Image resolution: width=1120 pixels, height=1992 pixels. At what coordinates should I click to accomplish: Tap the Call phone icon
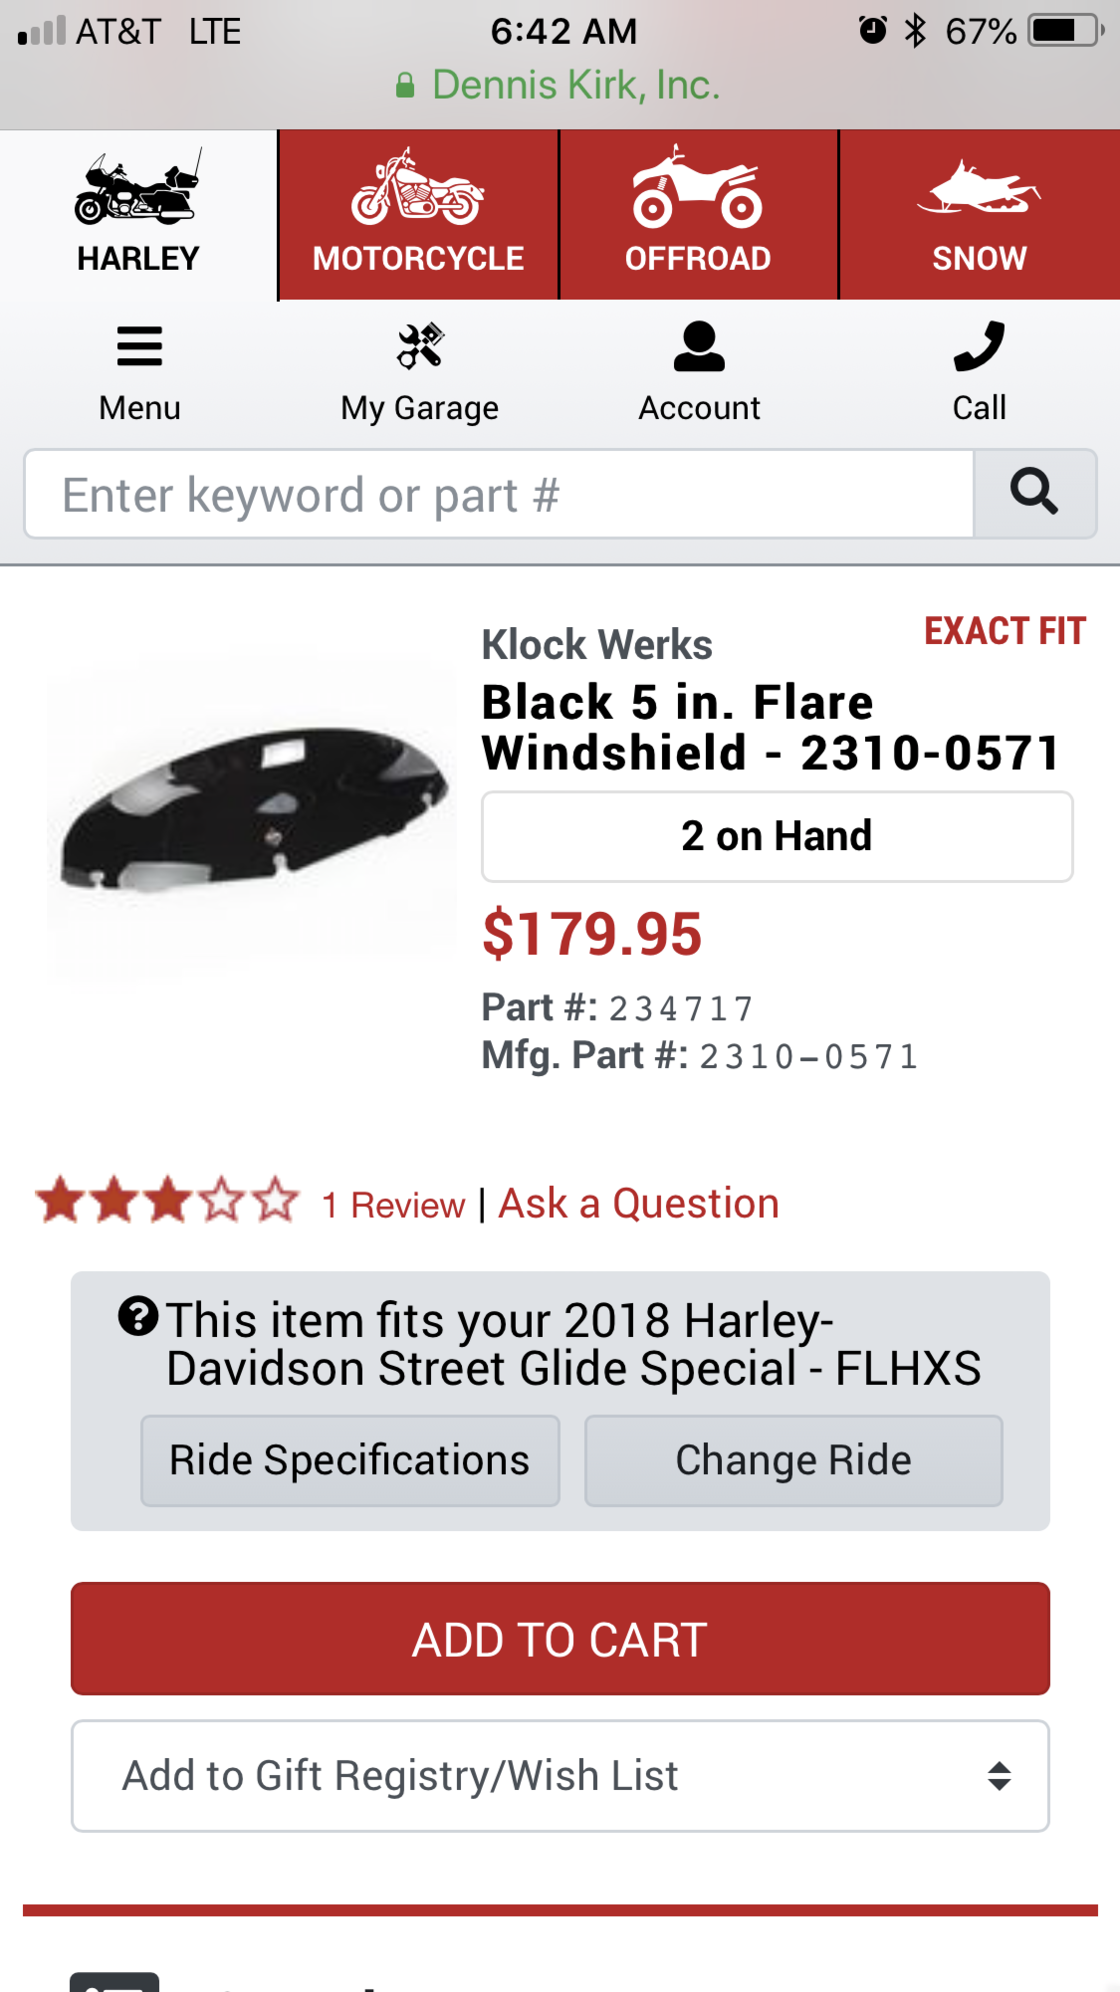click(979, 347)
